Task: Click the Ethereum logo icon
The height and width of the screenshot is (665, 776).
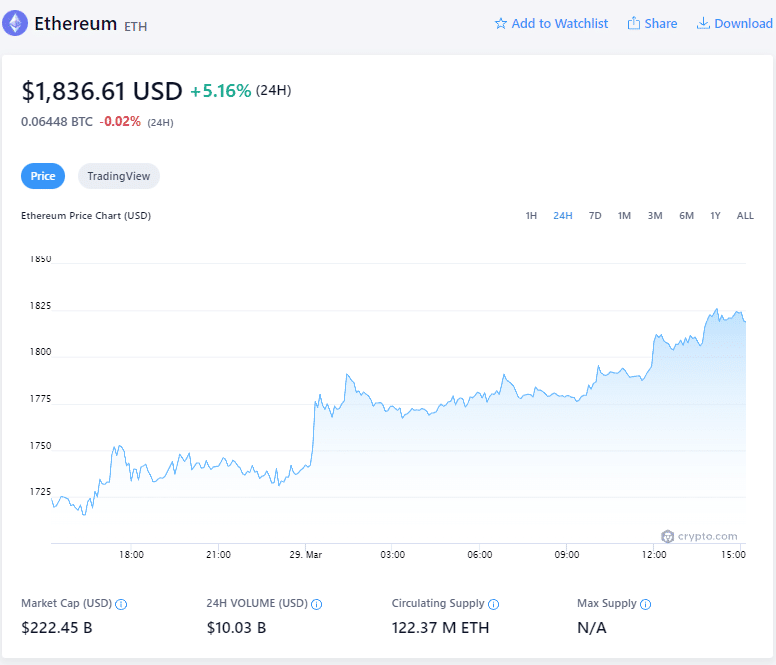Action: tap(15, 23)
